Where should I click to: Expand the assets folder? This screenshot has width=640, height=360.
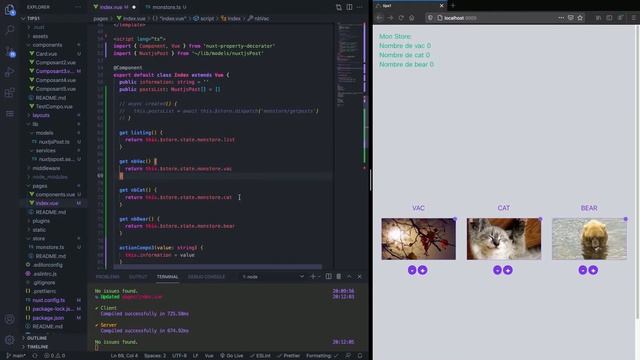(x=40, y=36)
